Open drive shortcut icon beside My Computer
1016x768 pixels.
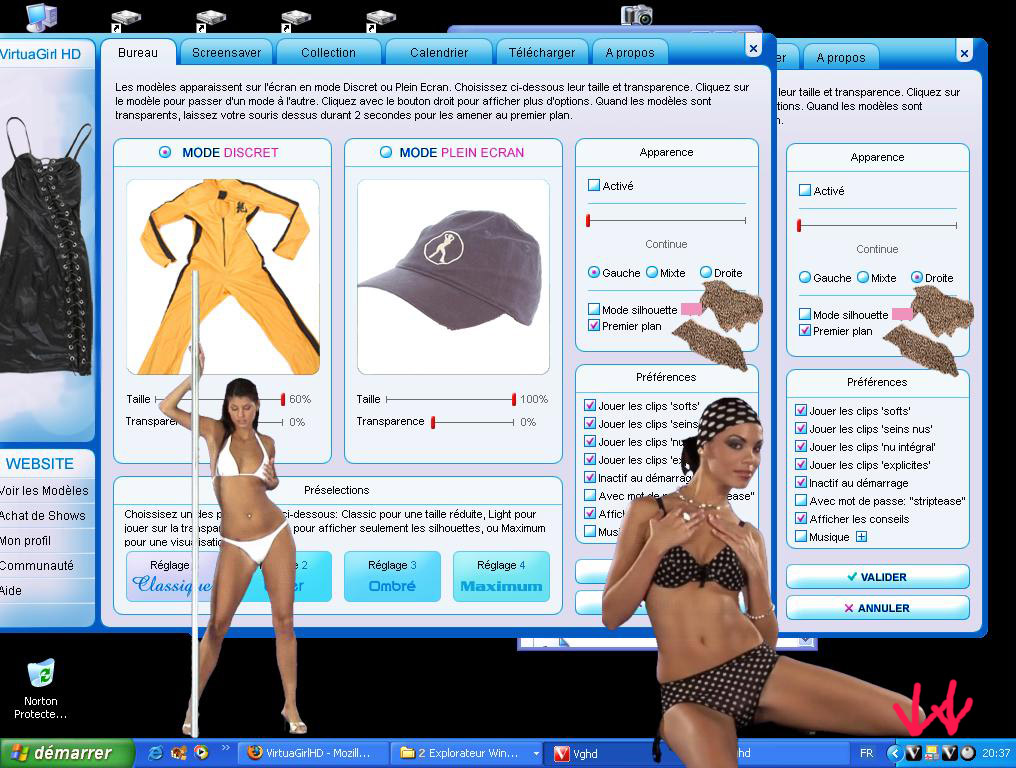(125, 19)
